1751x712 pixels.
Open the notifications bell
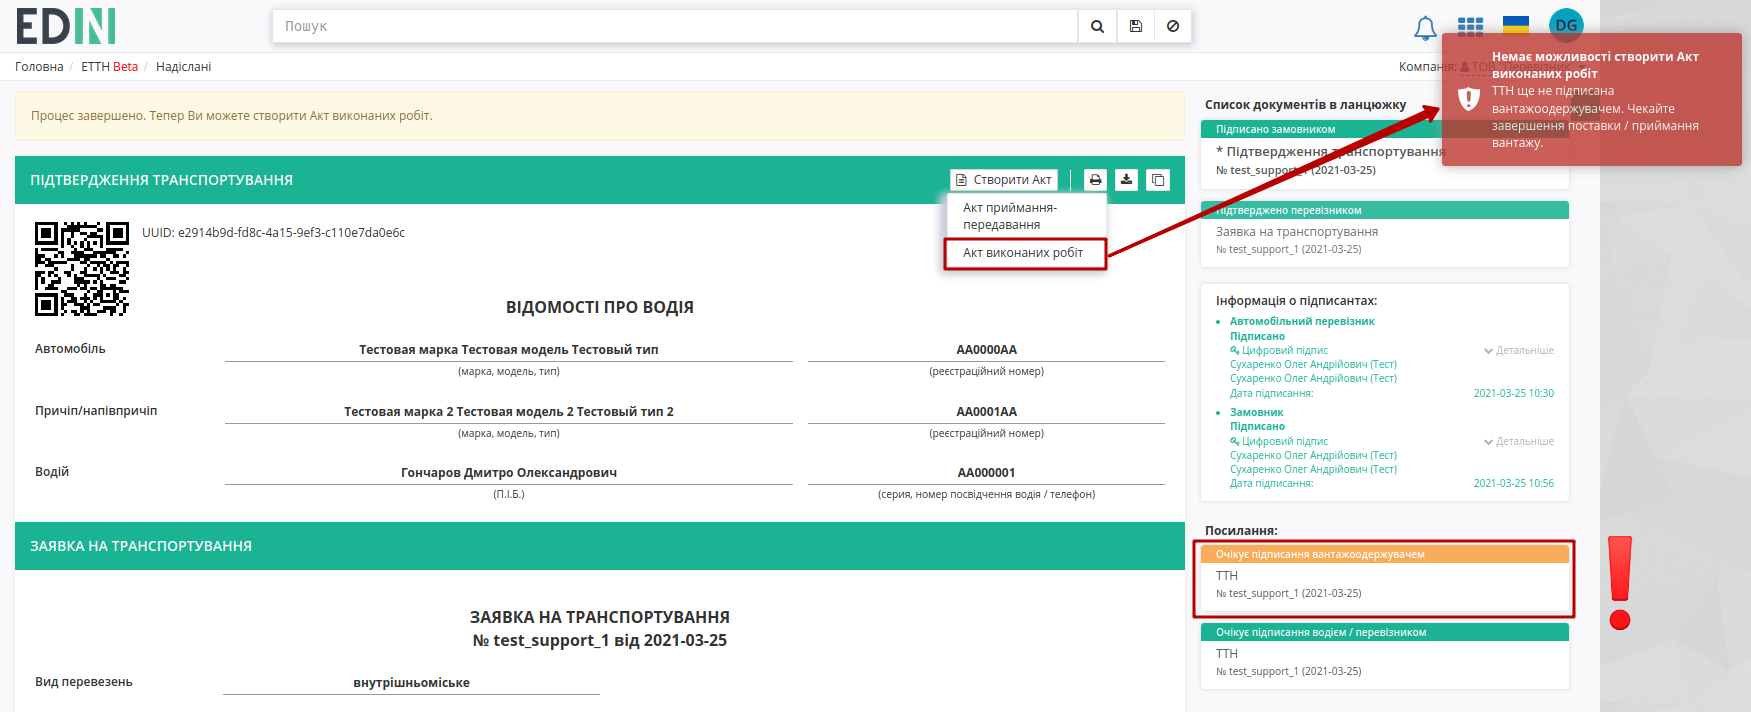(1425, 28)
